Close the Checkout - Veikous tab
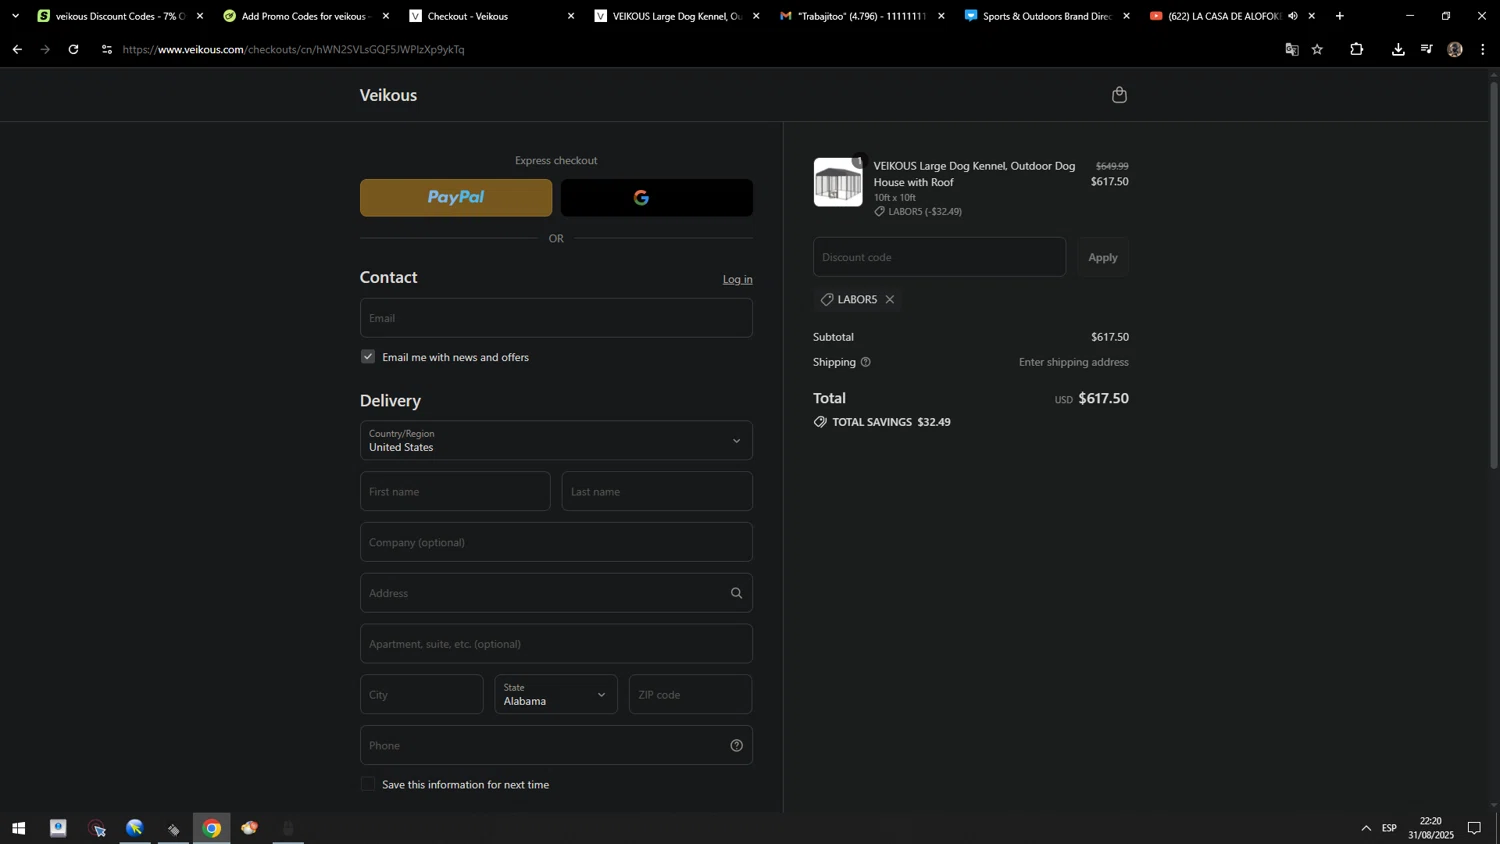This screenshot has width=1500, height=844. click(571, 16)
